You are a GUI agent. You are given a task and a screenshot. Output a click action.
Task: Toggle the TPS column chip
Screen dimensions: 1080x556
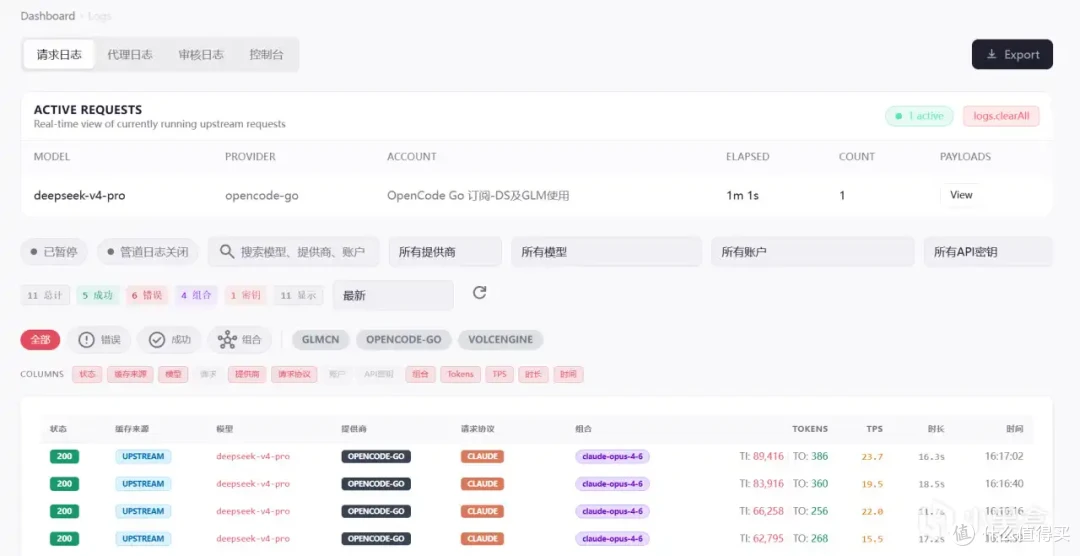499,374
